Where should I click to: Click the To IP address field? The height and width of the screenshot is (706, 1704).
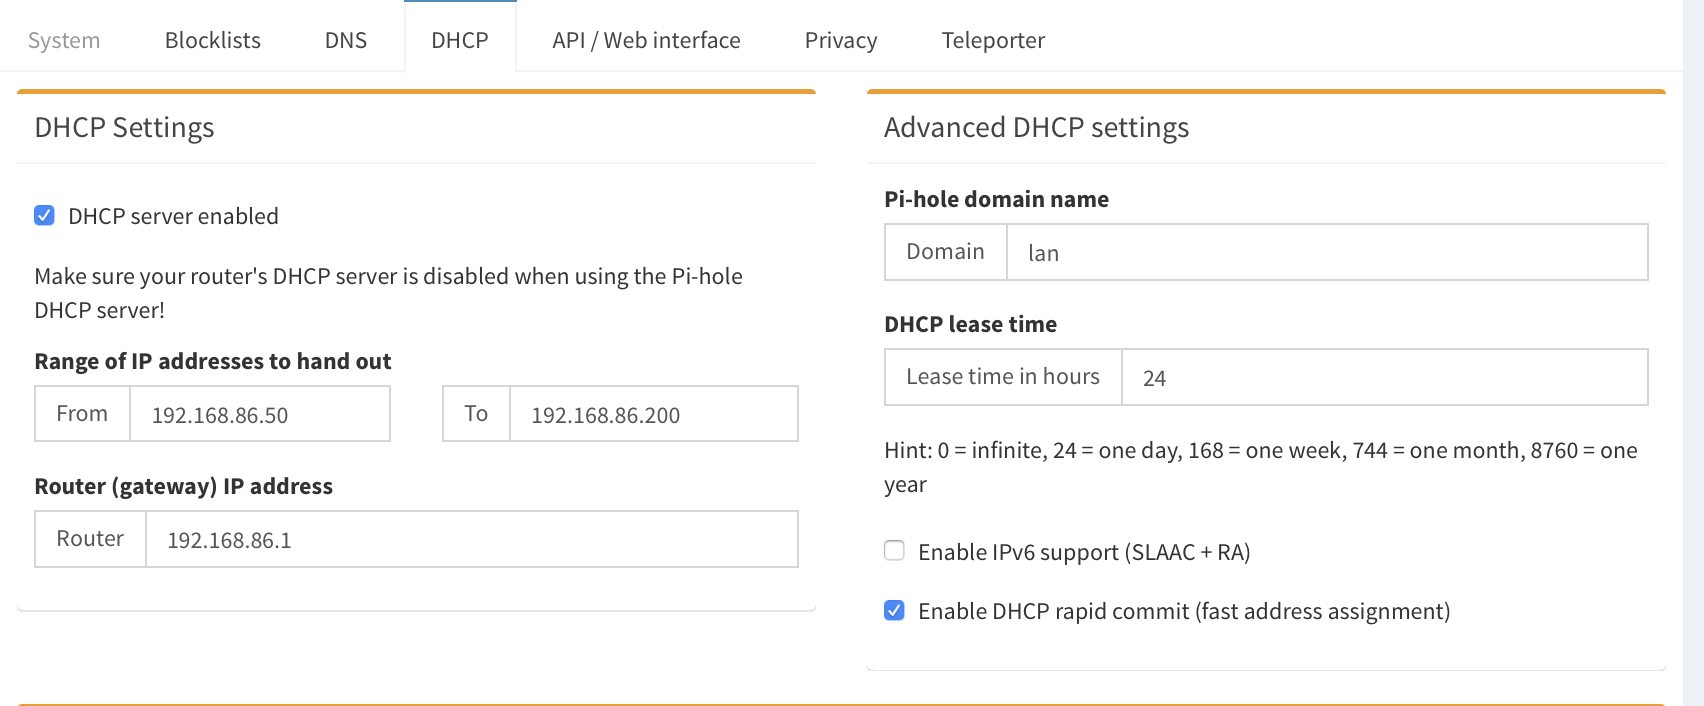(654, 414)
